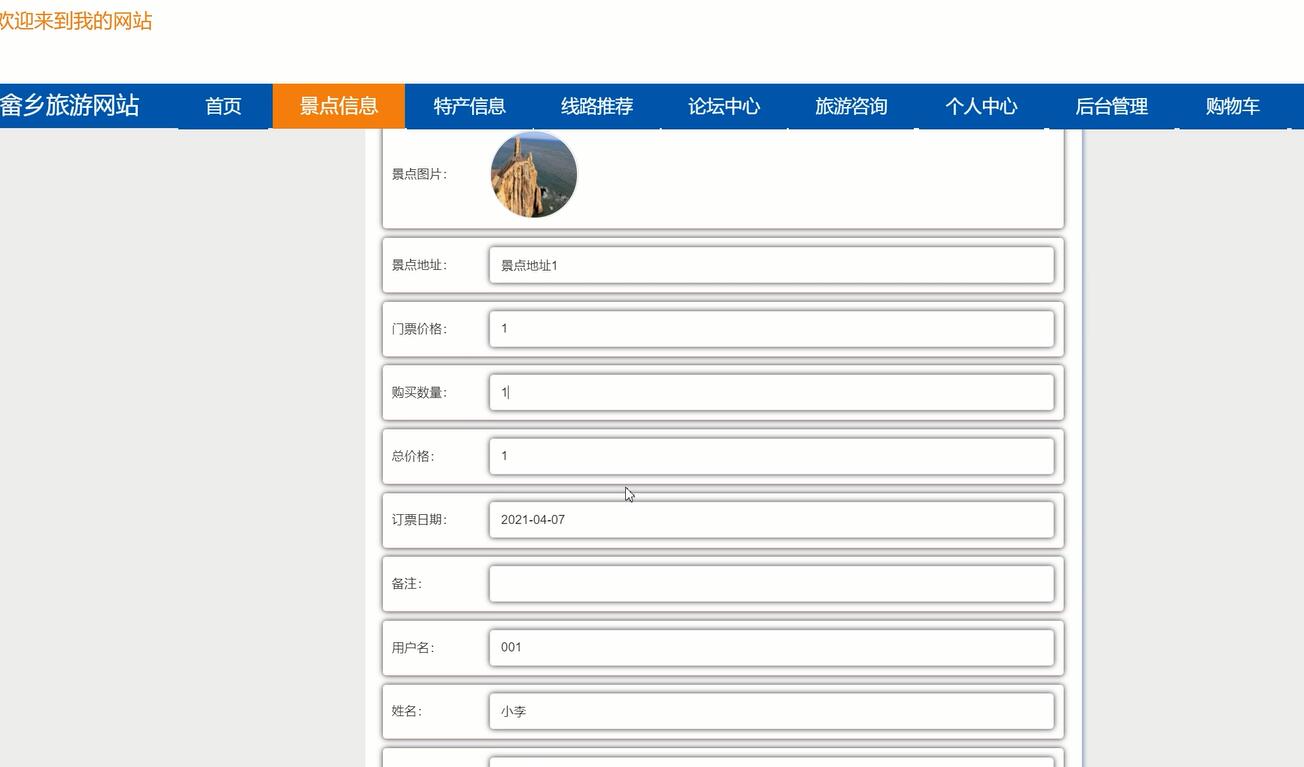
Task: Click the 总价格 input field
Action: pos(771,456)
